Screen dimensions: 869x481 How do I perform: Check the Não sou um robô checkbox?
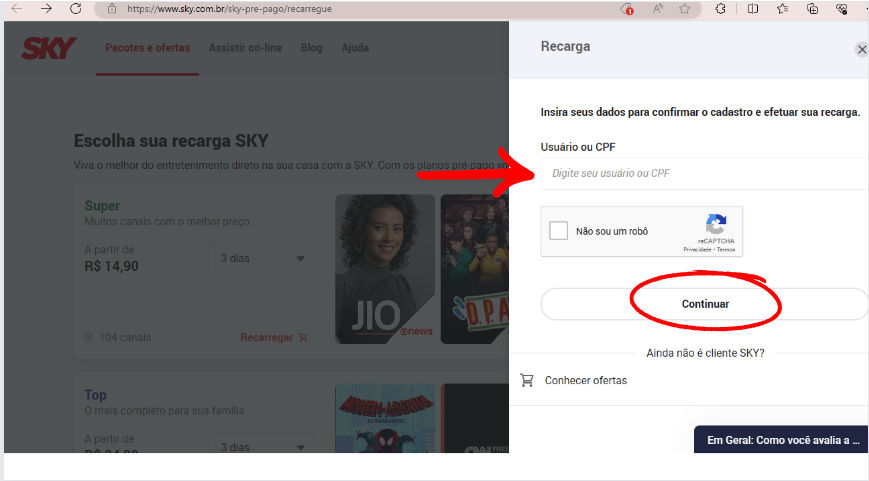pos(559,231)
